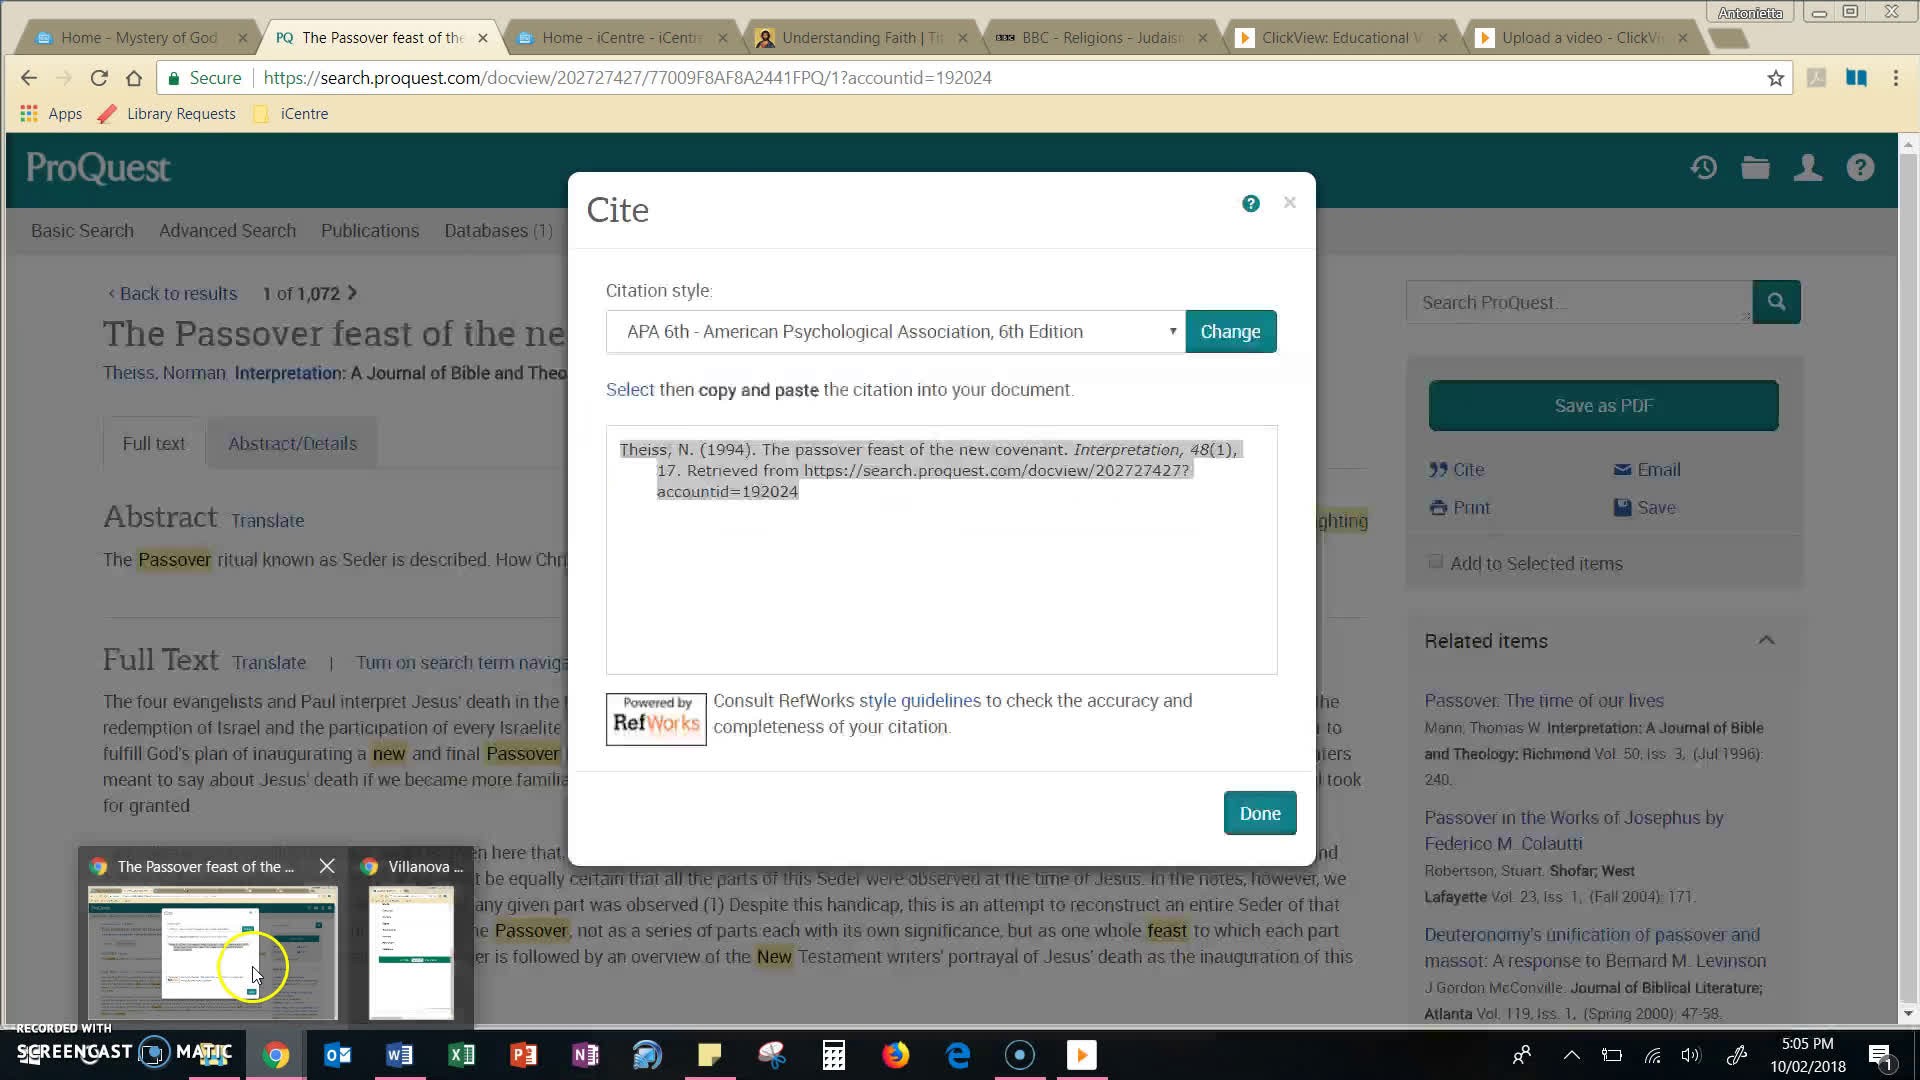Open ProQuest help via question mark icon
The height and width of the screenshot is (1080, 1920).
pyautogui.click(x=1860, y=168)
